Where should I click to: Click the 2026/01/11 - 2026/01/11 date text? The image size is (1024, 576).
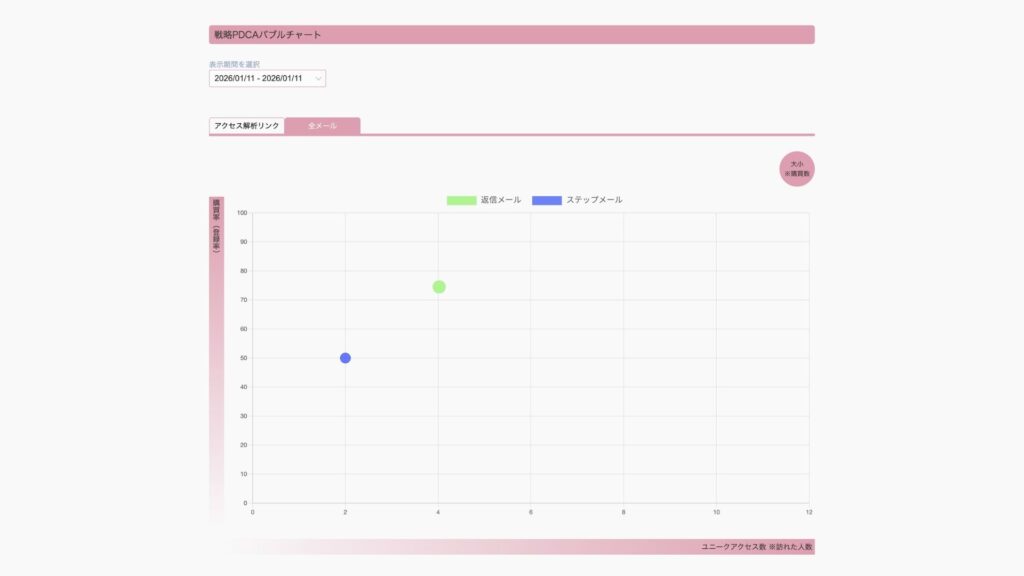click(x=258, y=78)
